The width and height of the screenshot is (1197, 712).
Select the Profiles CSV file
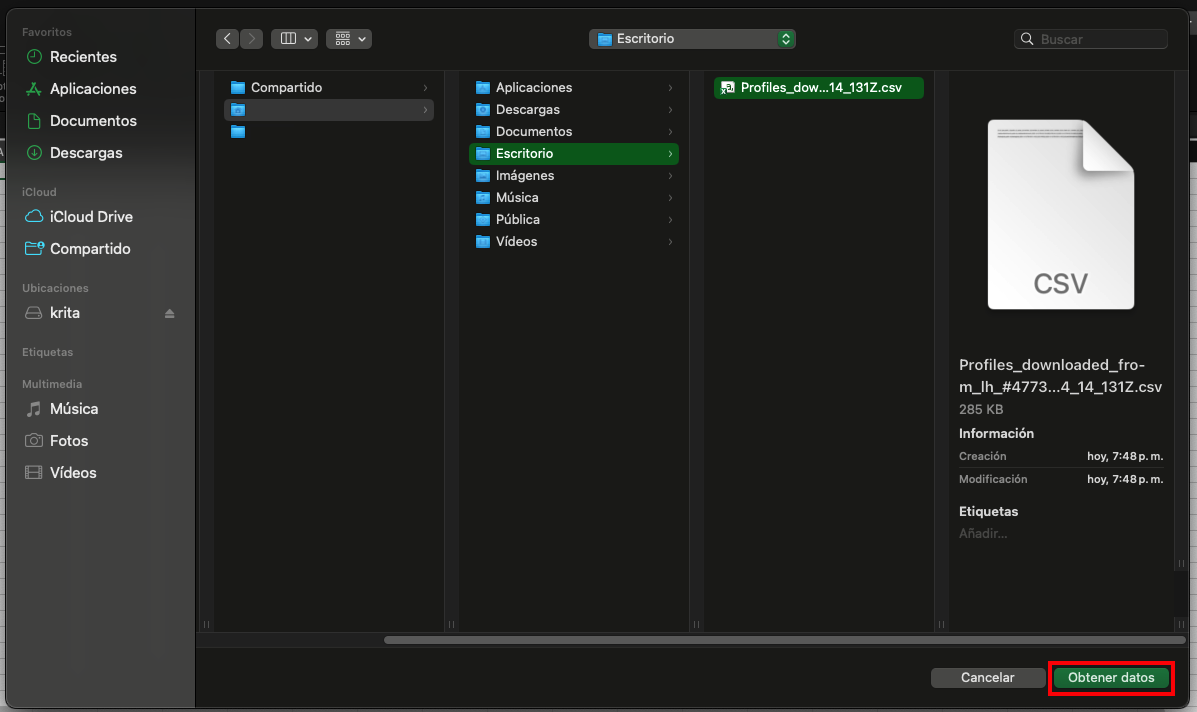click(x=820, y=88)
